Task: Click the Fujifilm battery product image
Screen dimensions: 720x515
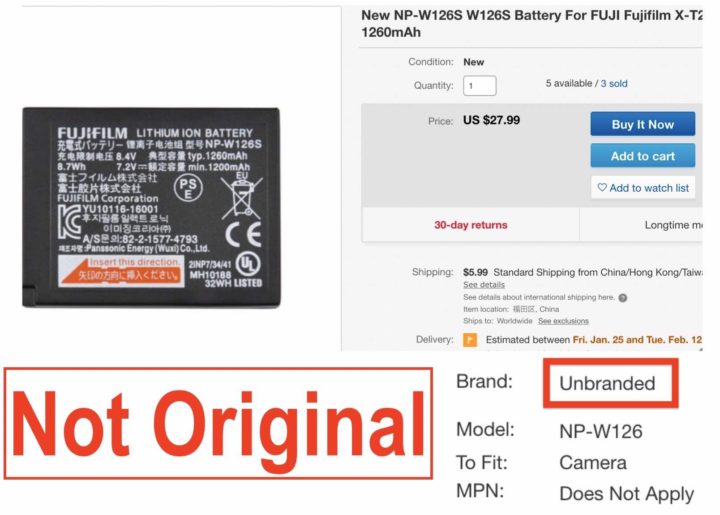Action: [x=151, y=207]
